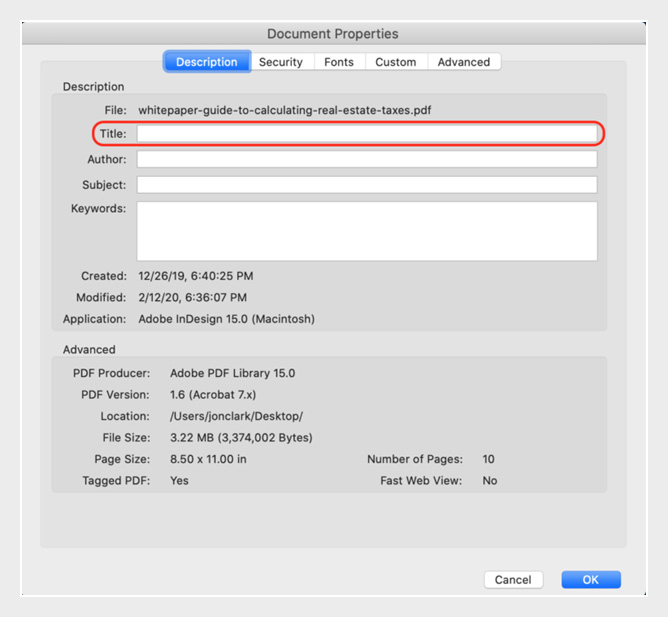The width and height of the screenshot is (668, 617).
Task: Select the Fonts tab
Action: point(339,62)
